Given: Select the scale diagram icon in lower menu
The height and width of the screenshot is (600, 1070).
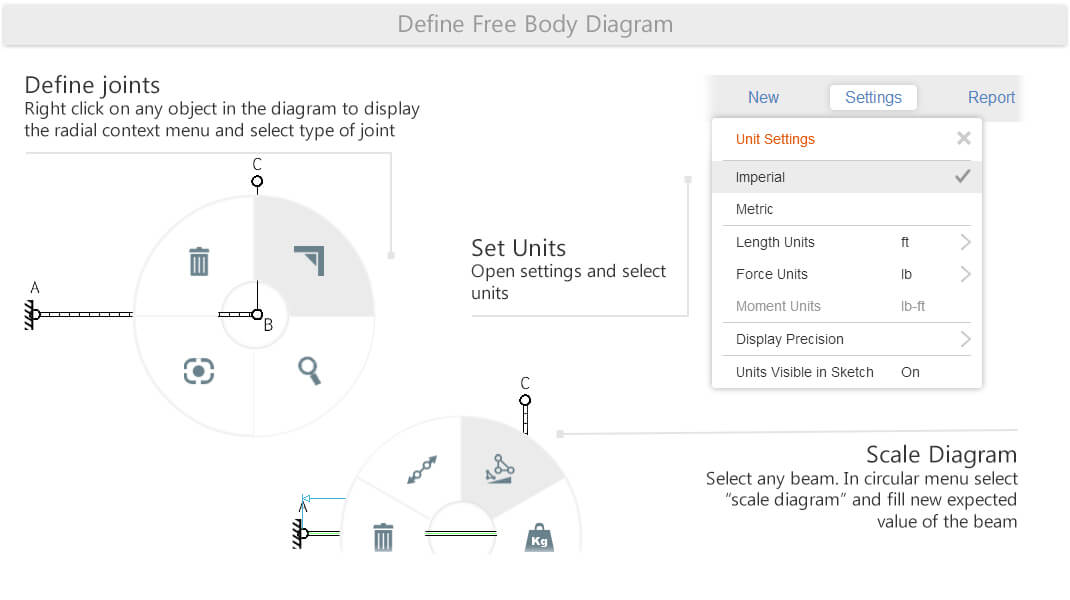Looking at the screenshot, I should point(500,470).
